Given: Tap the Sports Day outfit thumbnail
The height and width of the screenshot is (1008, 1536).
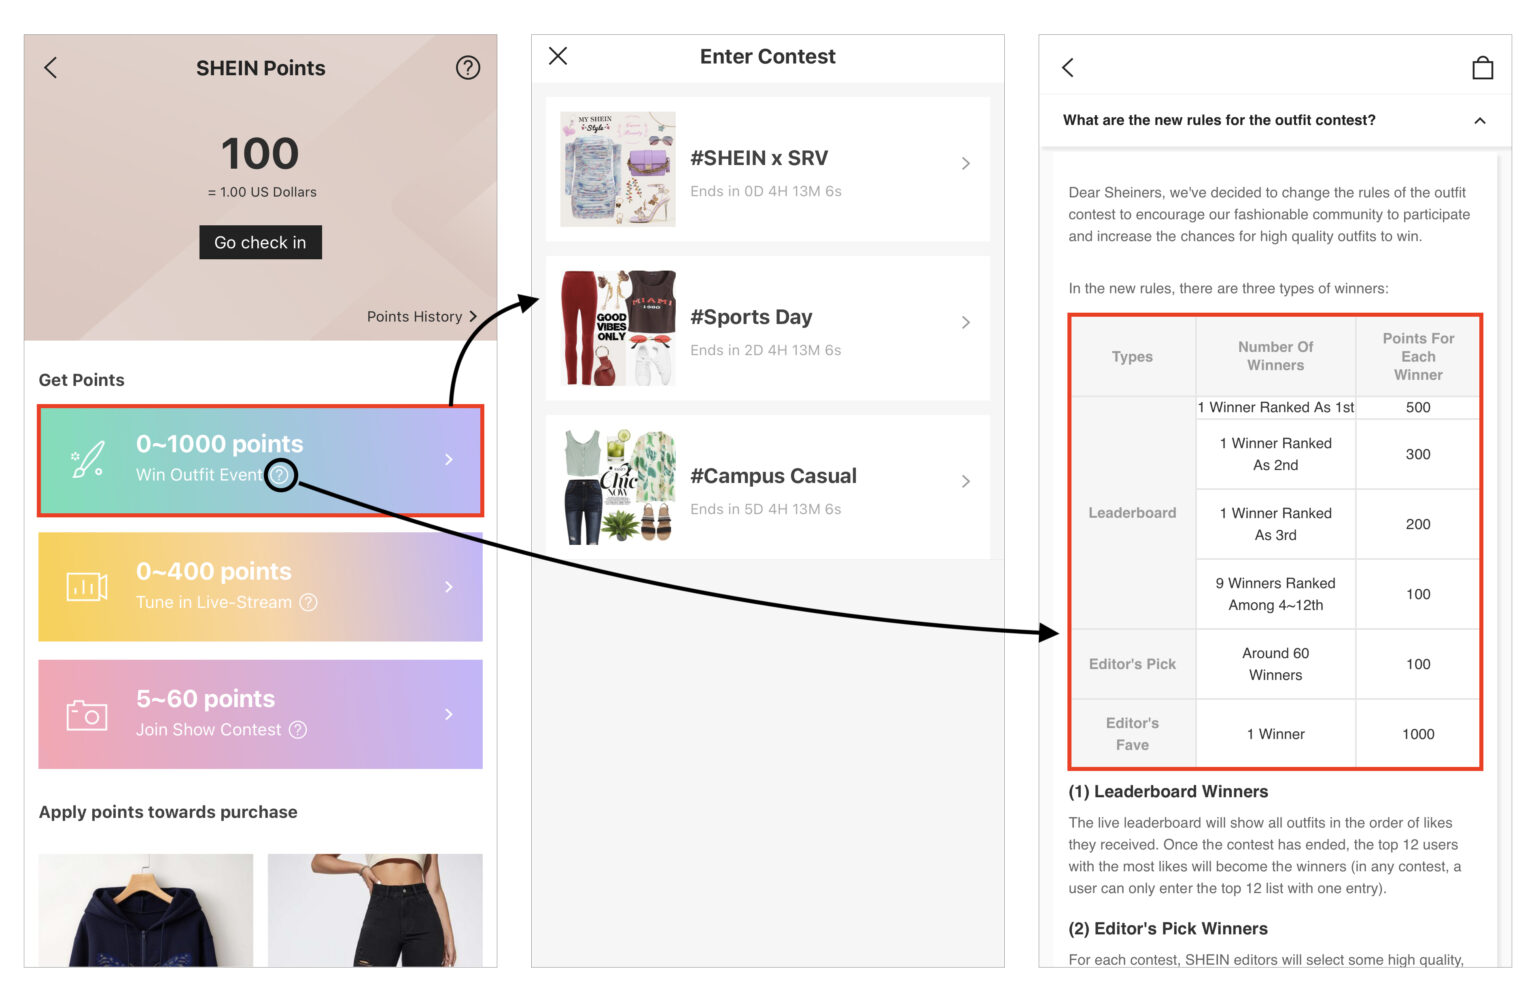Looking at the screenshot, I should coord(617,328).
